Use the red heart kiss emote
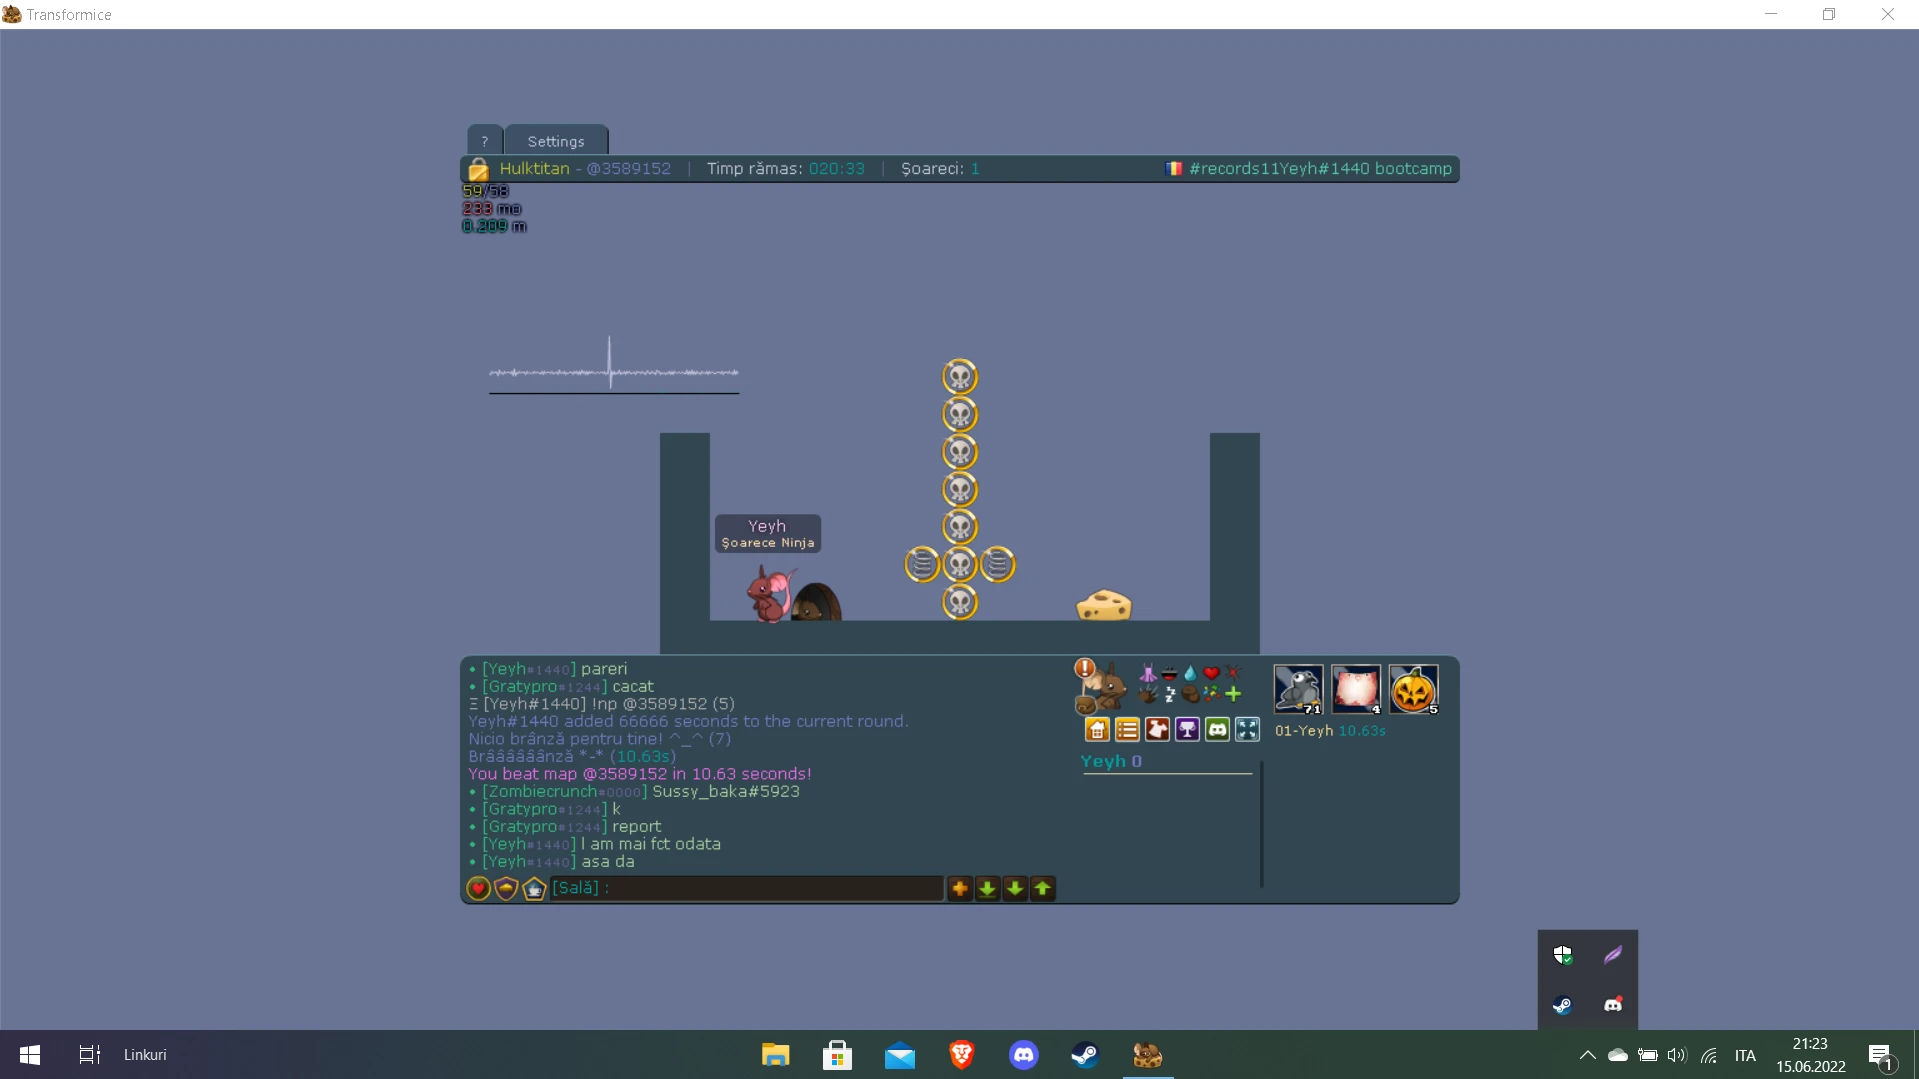Viewport: 1919px width, 1079px height. [x=1211, y=673]
